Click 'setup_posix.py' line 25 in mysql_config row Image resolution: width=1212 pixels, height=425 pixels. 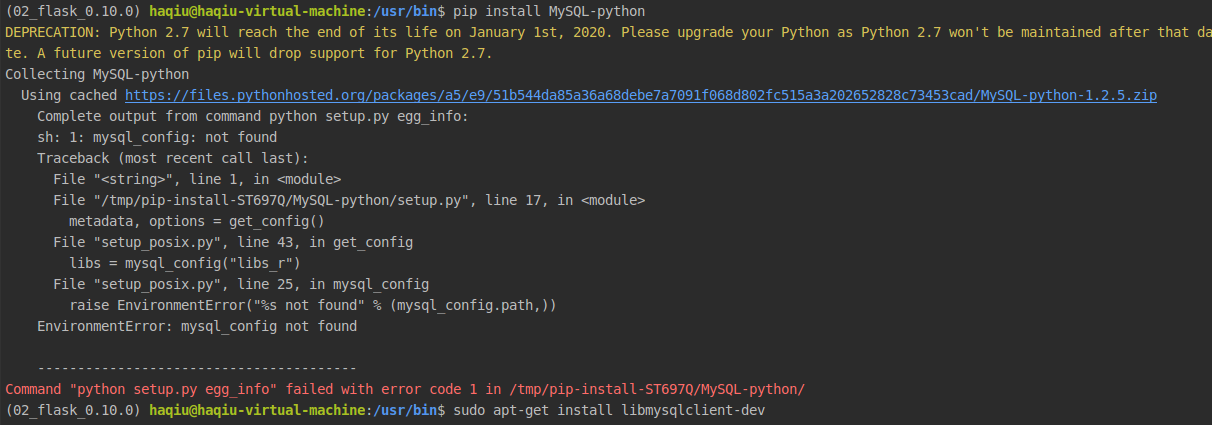tap(241, 284)
